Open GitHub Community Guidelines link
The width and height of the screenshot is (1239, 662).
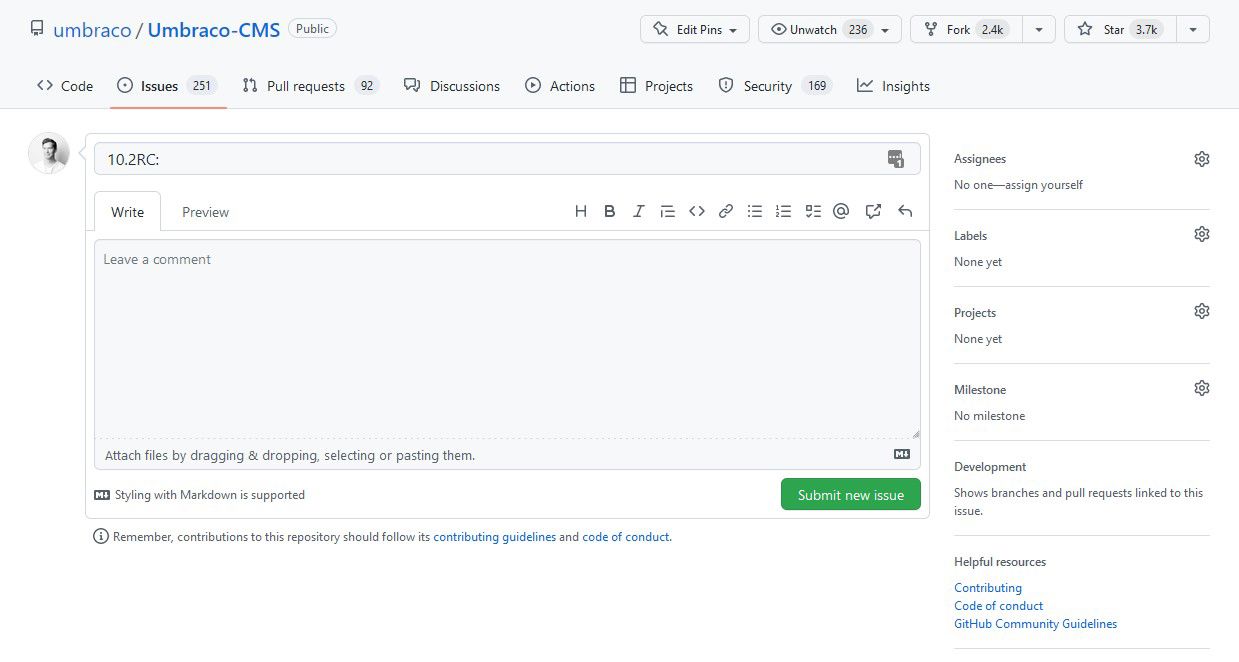(x=1035, y=623)
